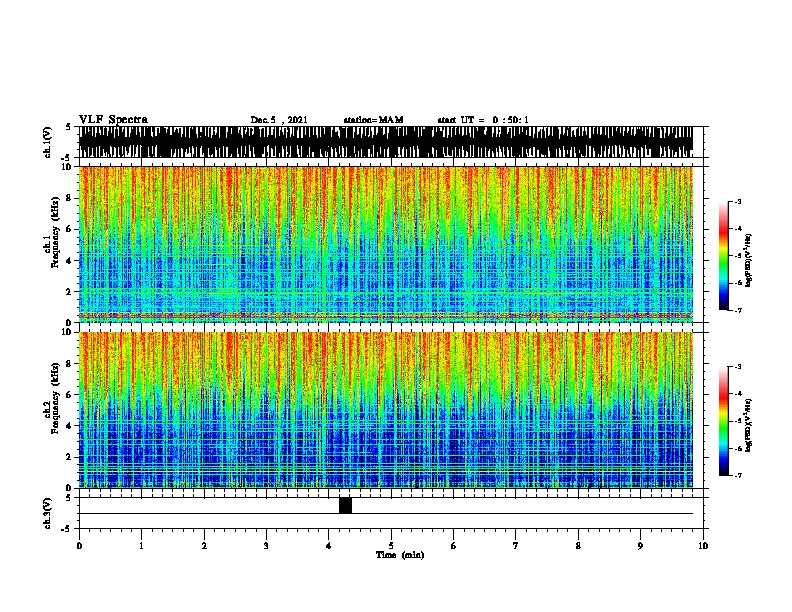The height and width of the screenshot is (612, 792).
Task: Click the time-axis tick label "4"
Action: tap(329, 546)
